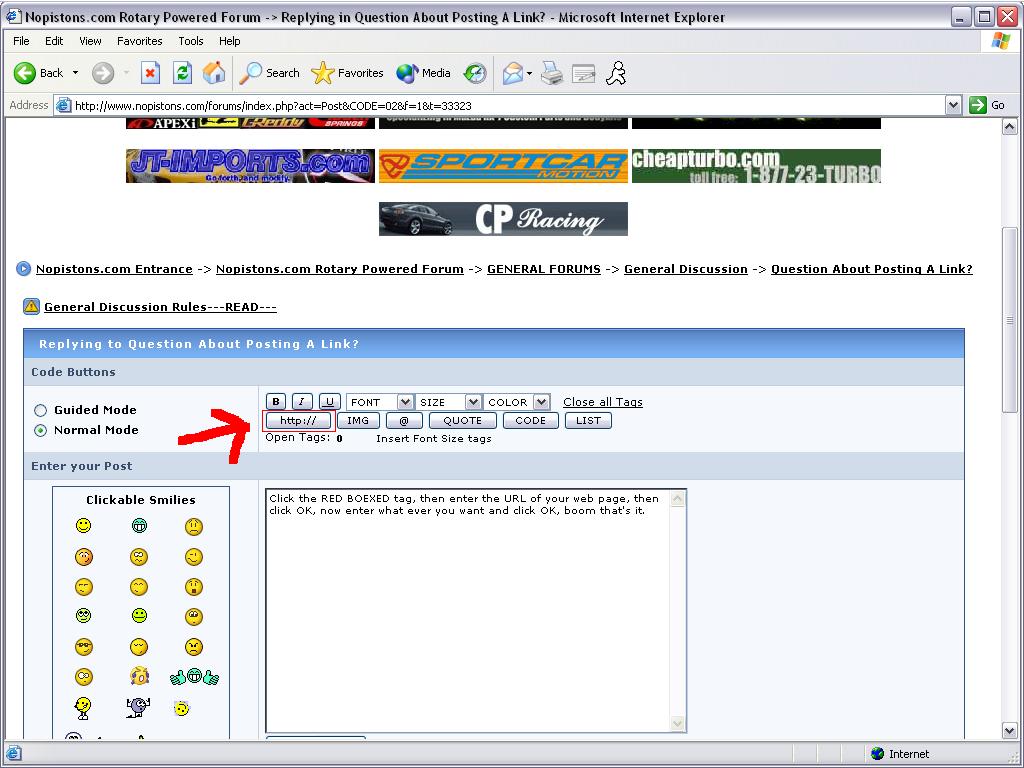The height and width of the screenshot is (768, 1024).
Task: Click the Stop loading icon
Action: click(150, 73)
